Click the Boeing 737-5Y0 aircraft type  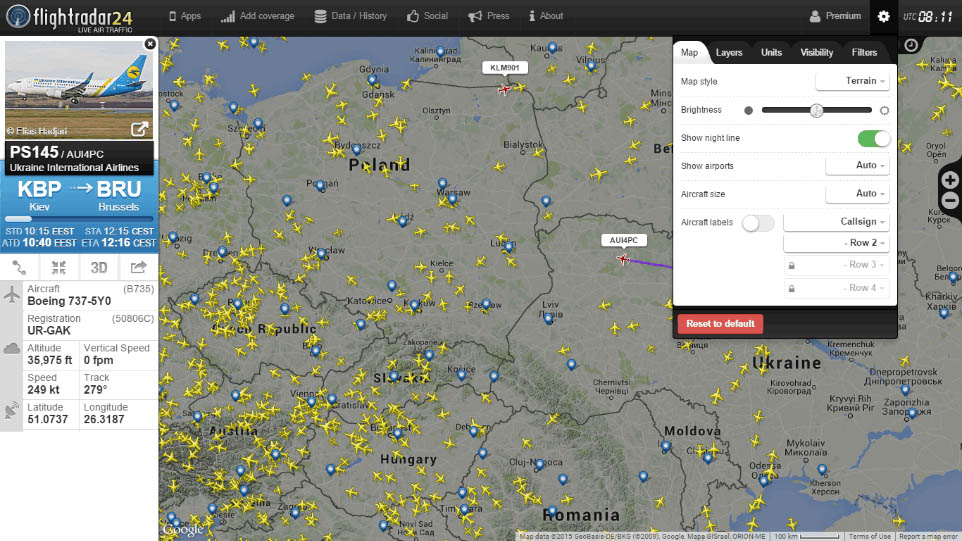pos(69,301)
